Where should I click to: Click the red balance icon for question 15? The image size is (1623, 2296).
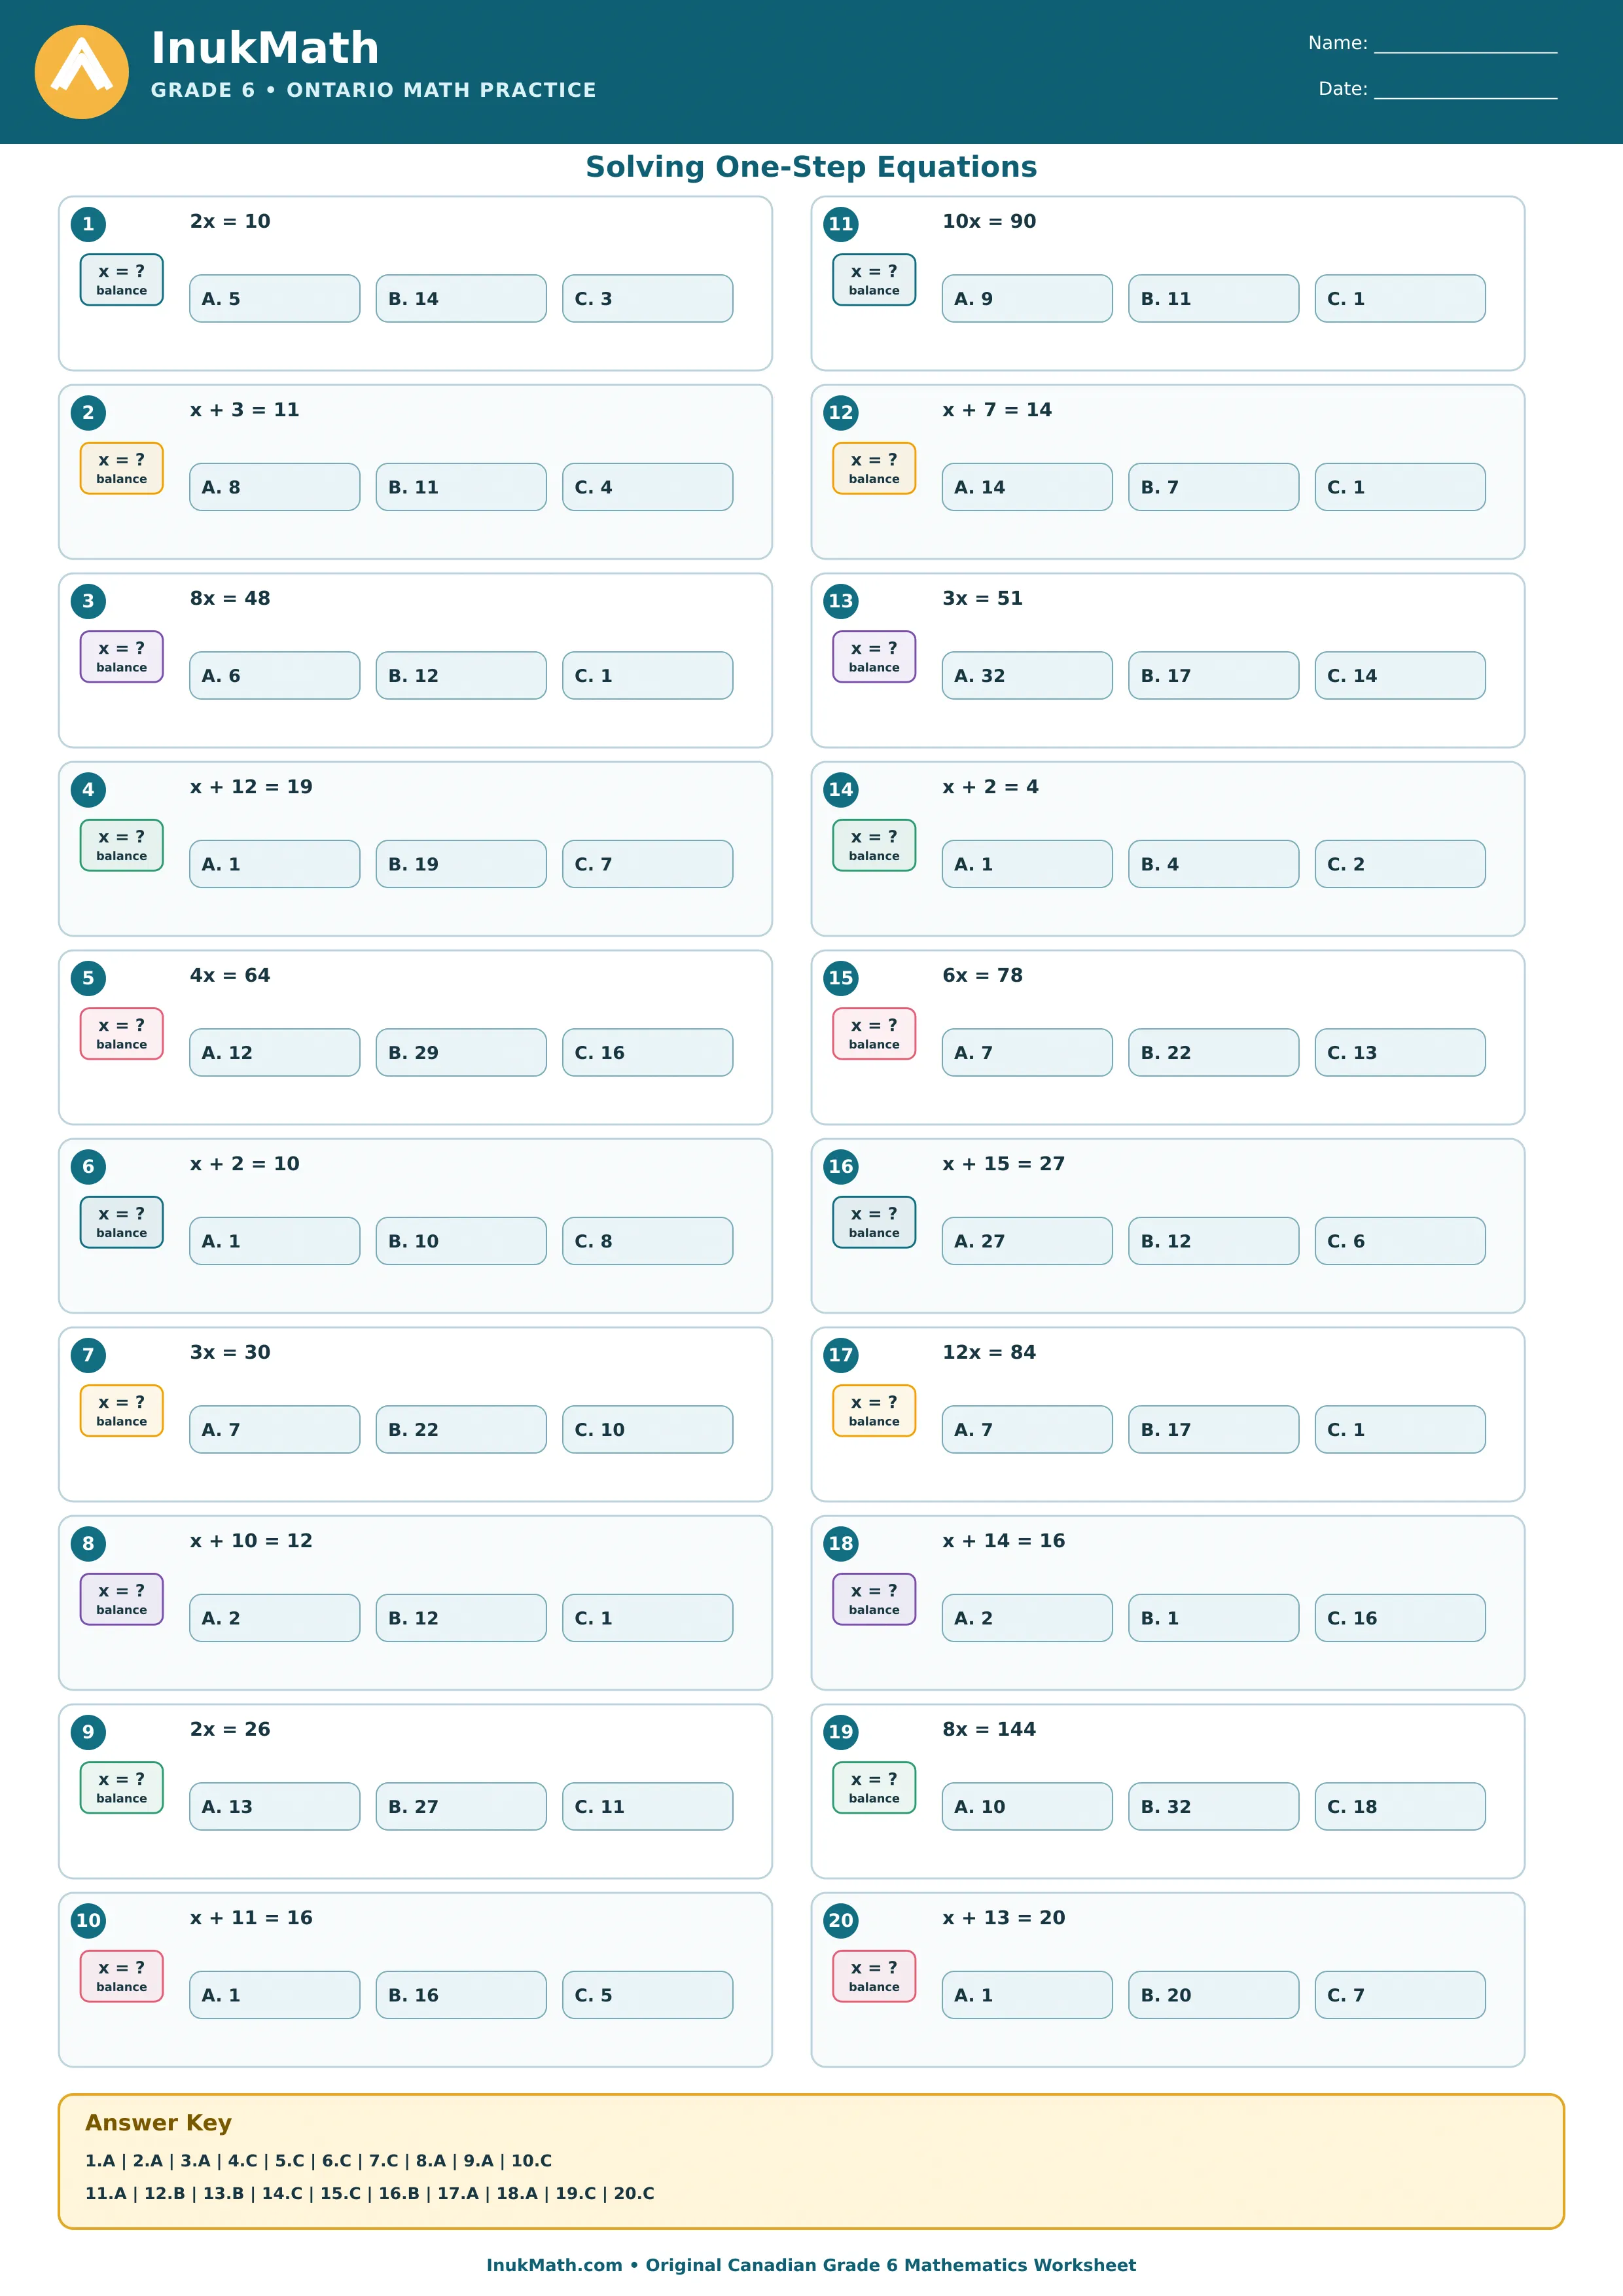(874, 1034)
